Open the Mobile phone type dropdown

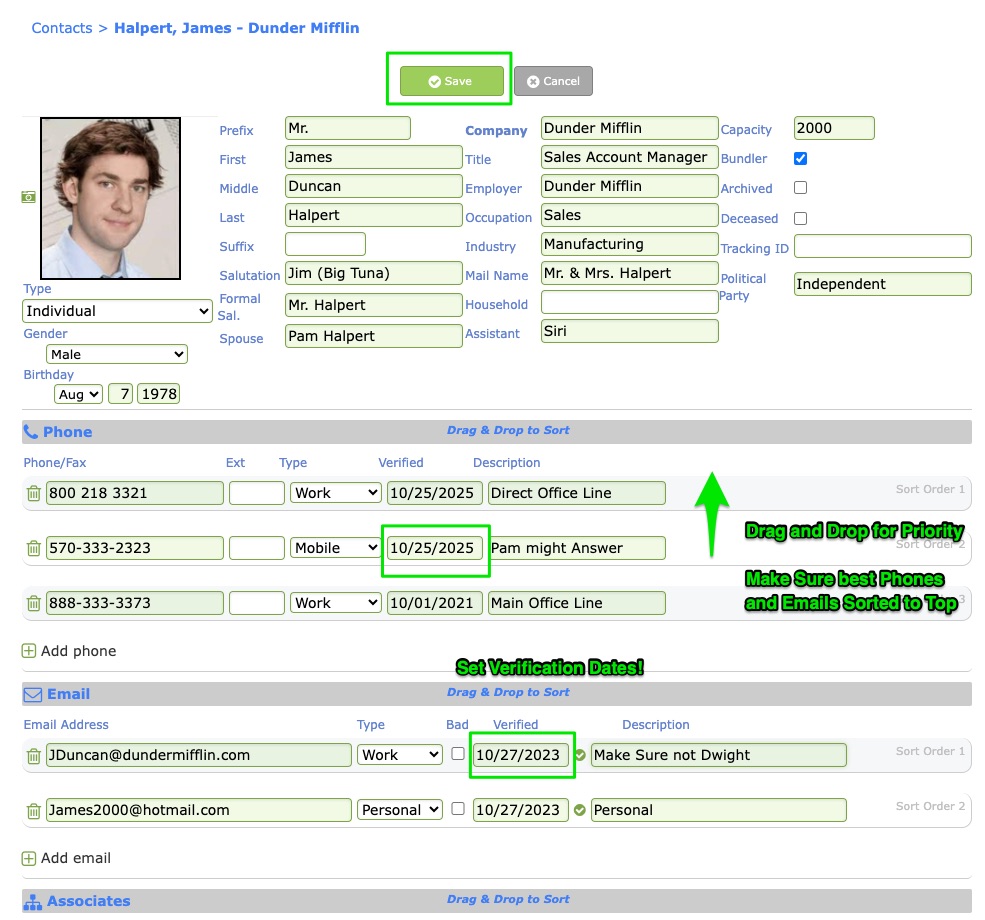pyautogui.click(x=335, y=548)
